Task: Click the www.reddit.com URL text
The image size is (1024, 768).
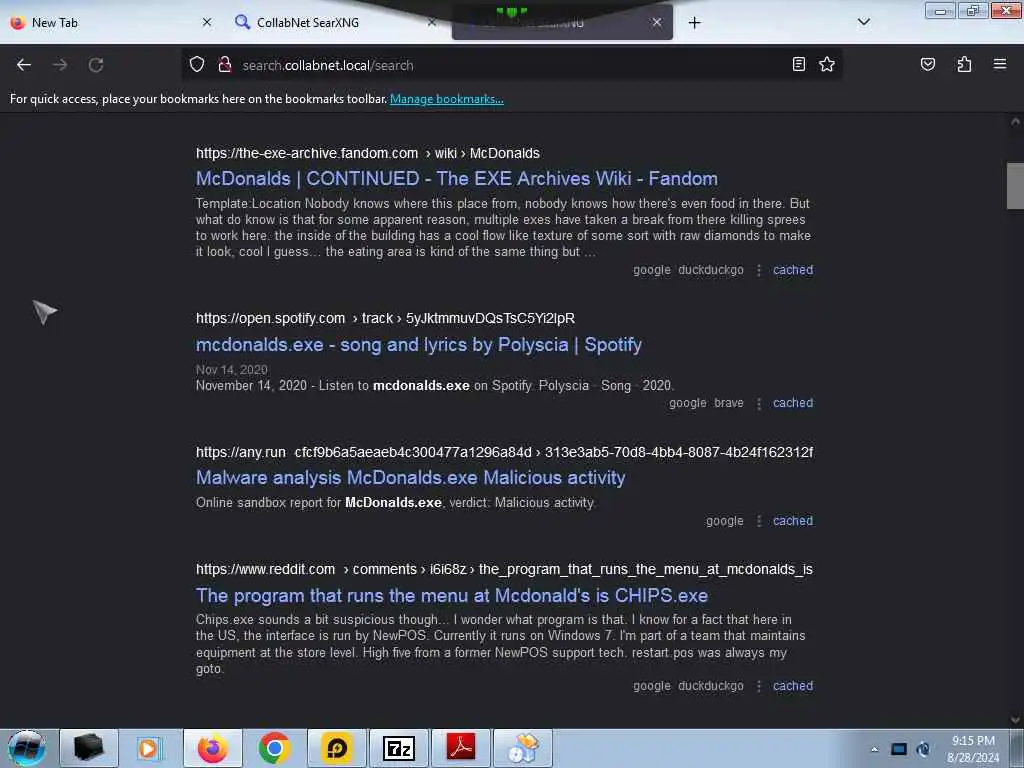Action: (x=265, y=569)
